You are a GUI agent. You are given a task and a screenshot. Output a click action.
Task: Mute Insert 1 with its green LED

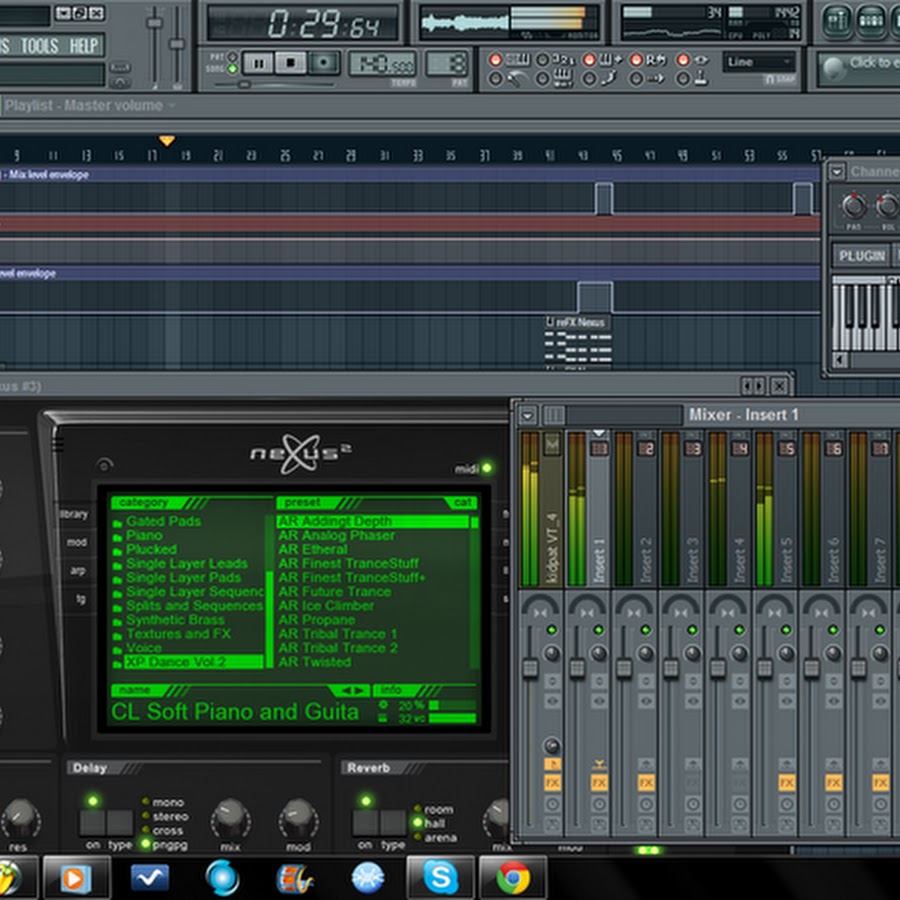point(599,630)
